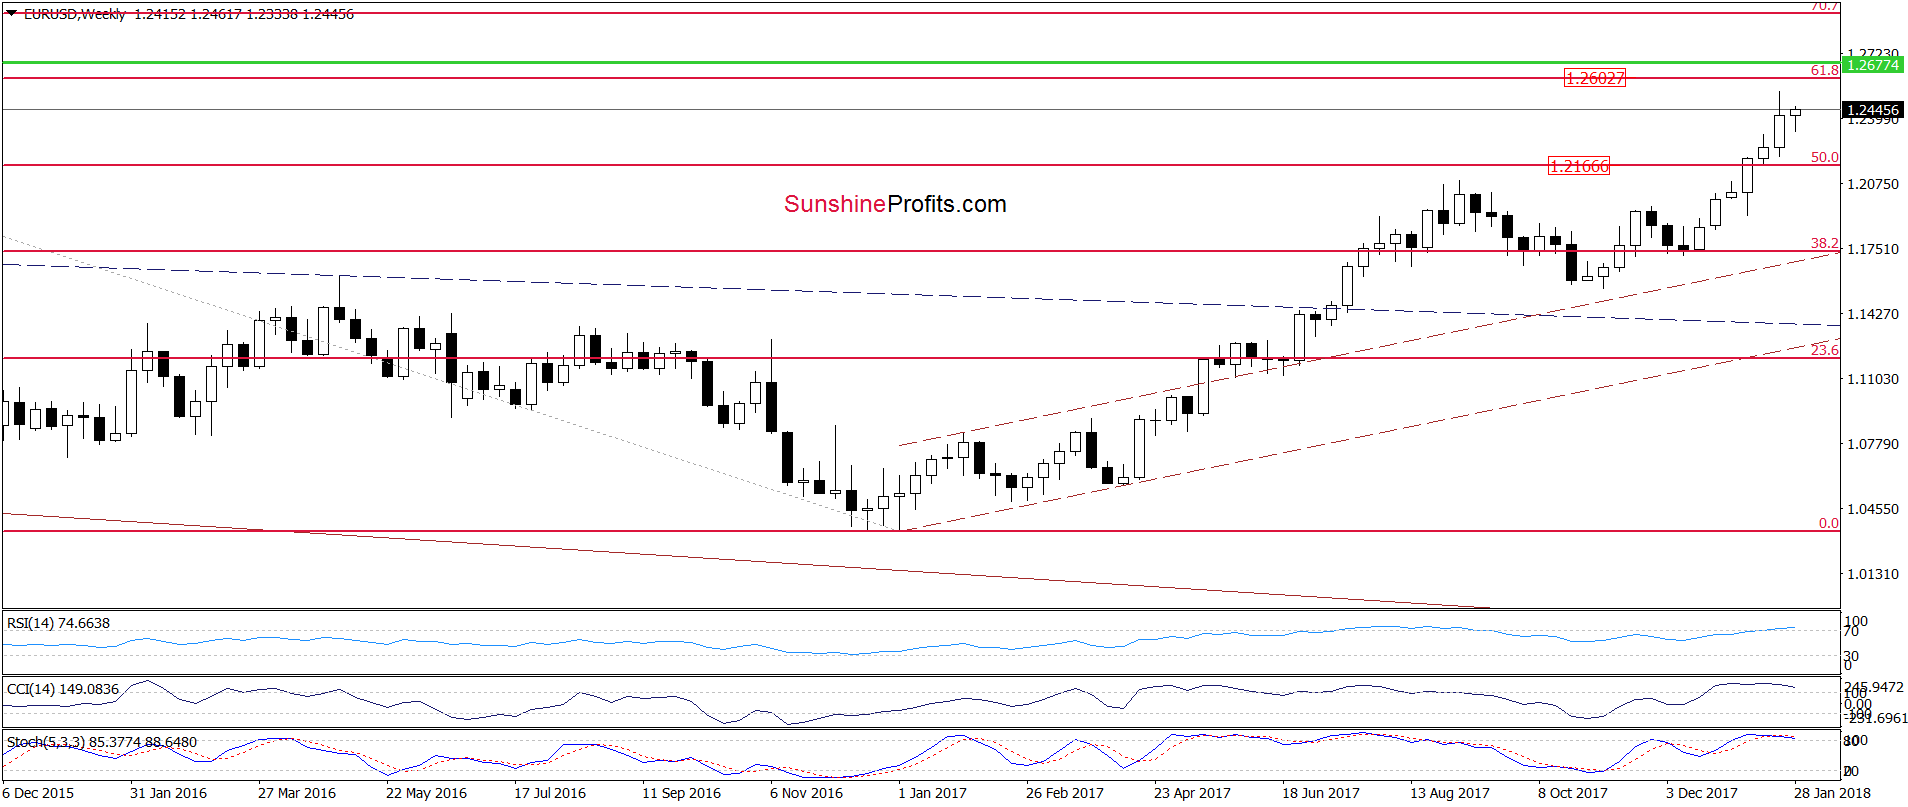Screen dimensions: 1908x807
Task: Click the black 1.24456 current price tag
Action: 1872,110
